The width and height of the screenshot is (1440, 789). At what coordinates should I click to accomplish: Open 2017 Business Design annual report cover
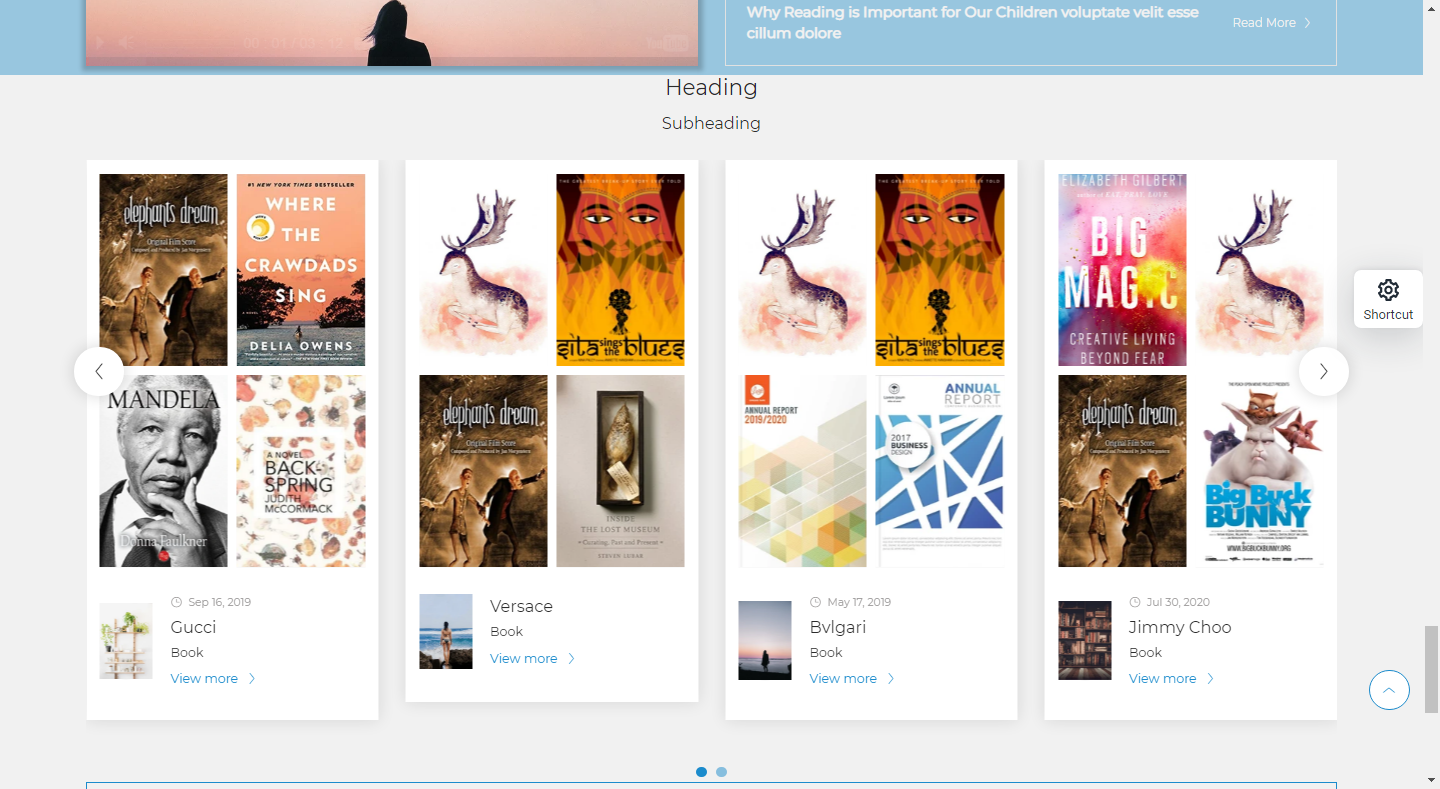coord(940,471)
